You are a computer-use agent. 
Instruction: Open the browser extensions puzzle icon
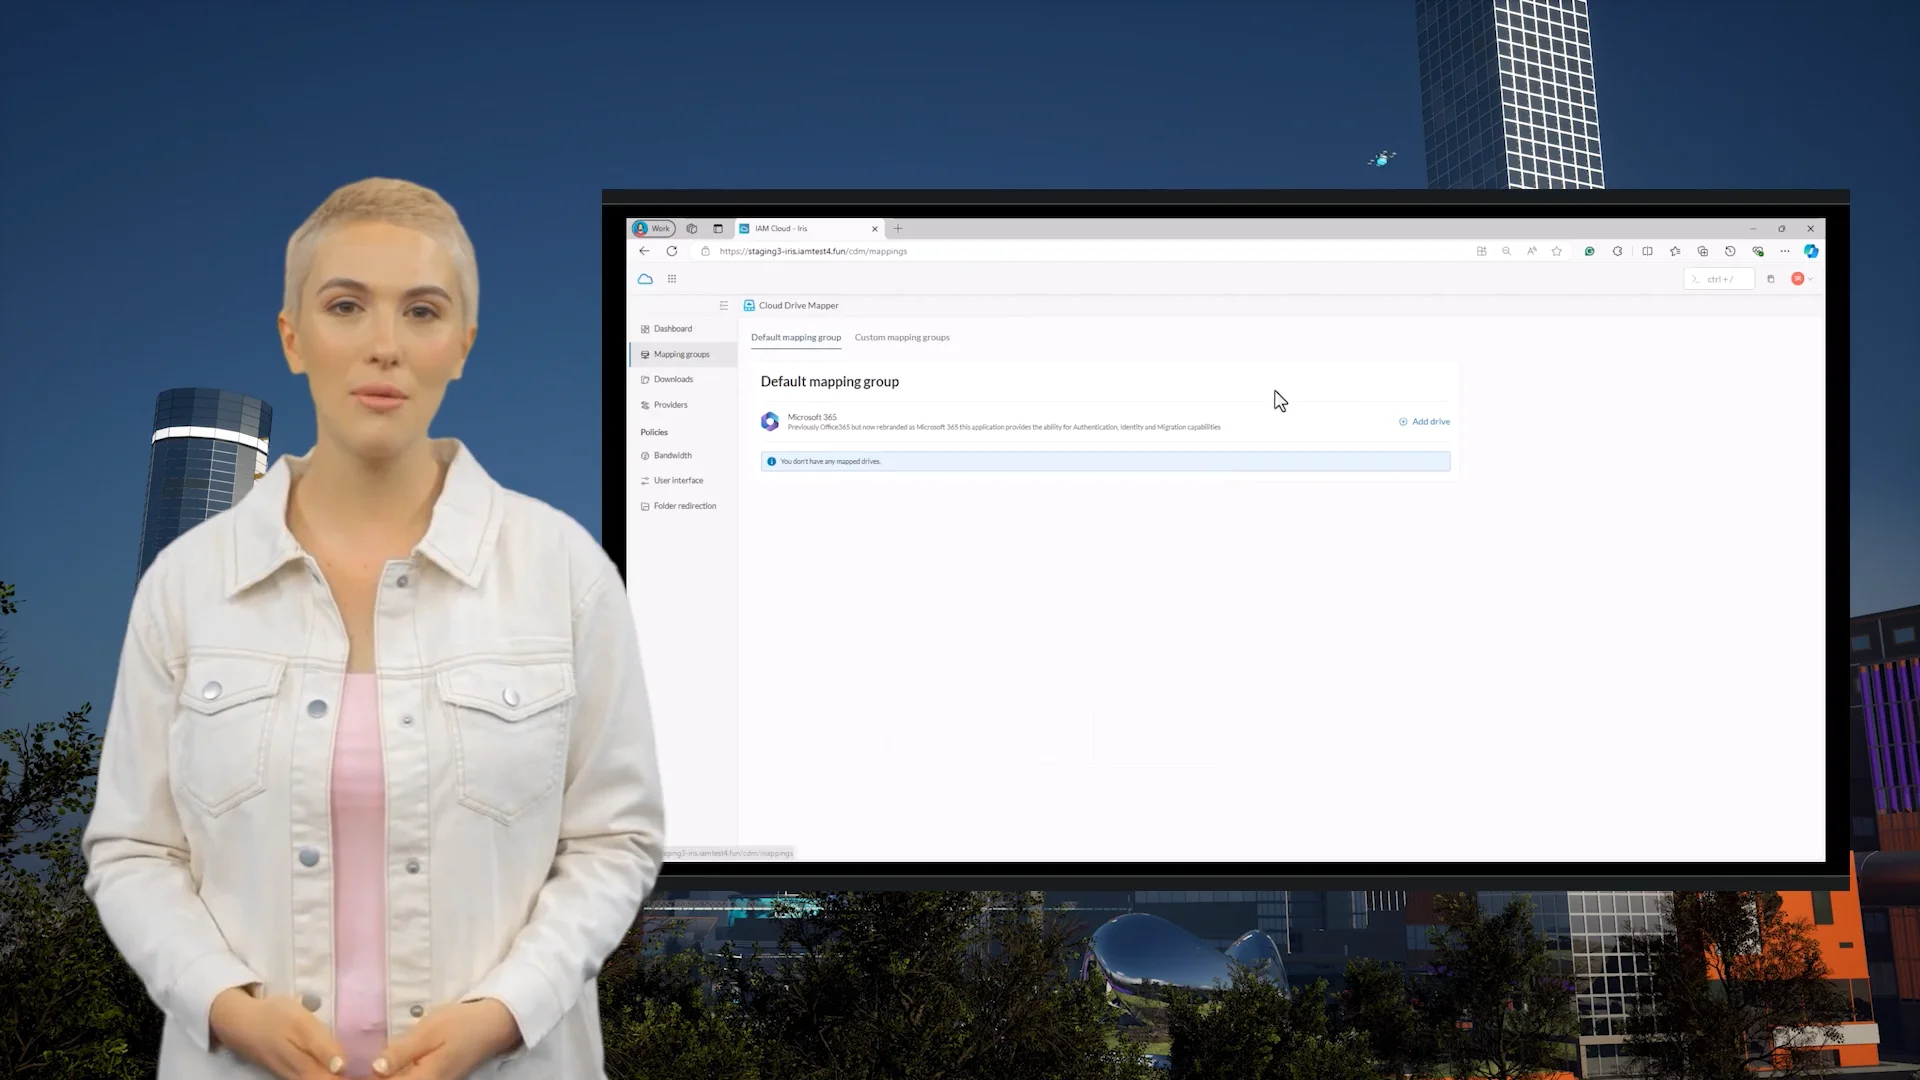click(1617, 252)
